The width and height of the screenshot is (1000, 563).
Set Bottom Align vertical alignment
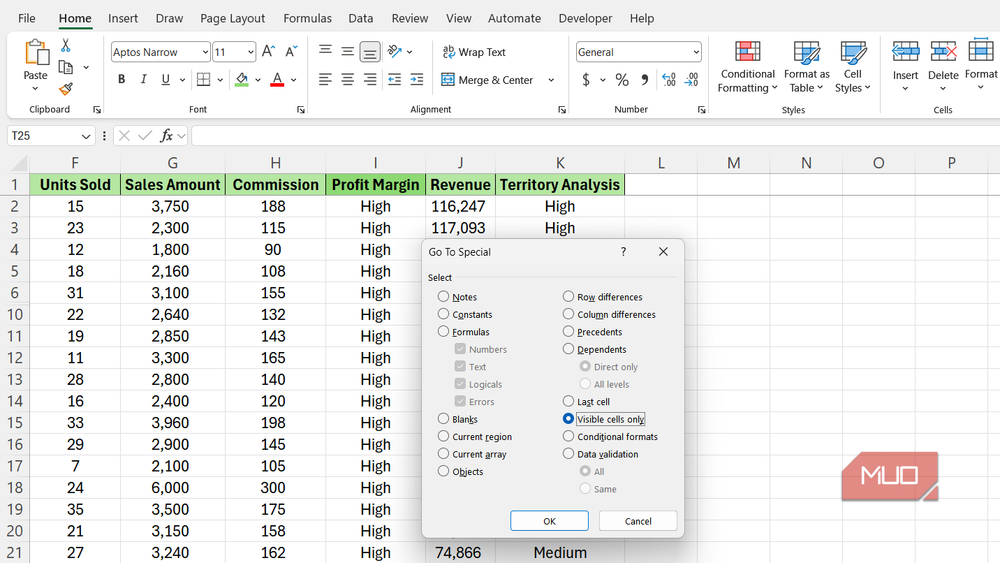point(370,51)
